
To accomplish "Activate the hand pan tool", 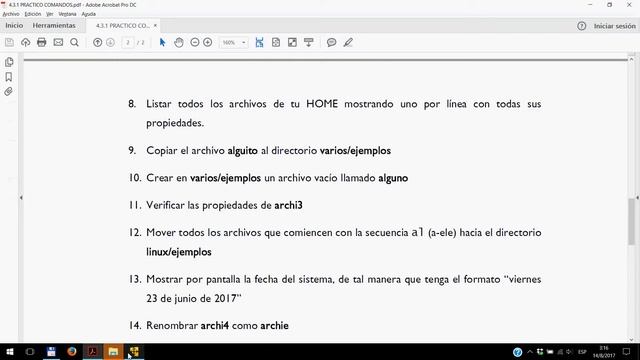I will point(179,42).
